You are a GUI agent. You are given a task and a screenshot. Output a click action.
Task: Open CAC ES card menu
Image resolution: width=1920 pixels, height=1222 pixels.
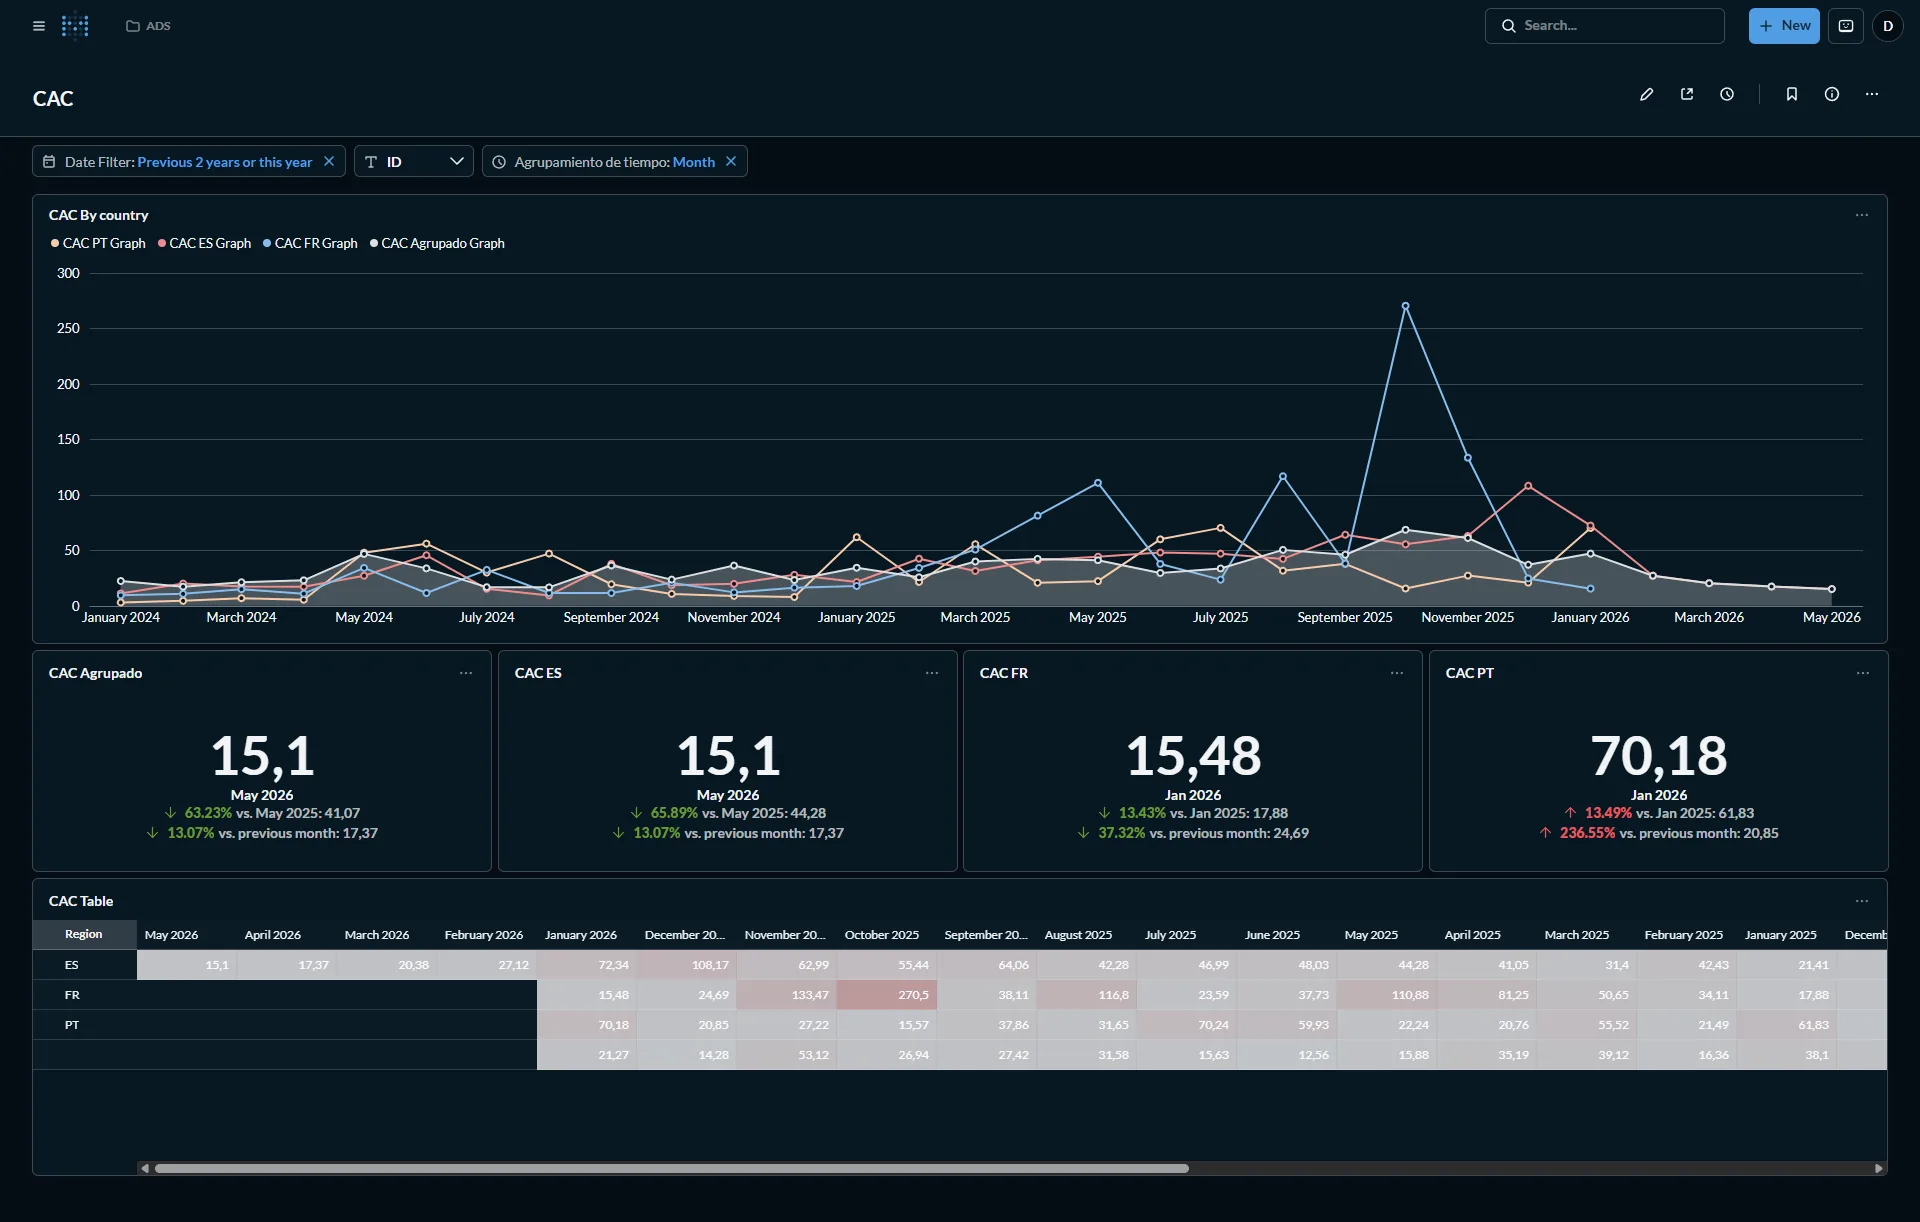[x=932, y=673]
